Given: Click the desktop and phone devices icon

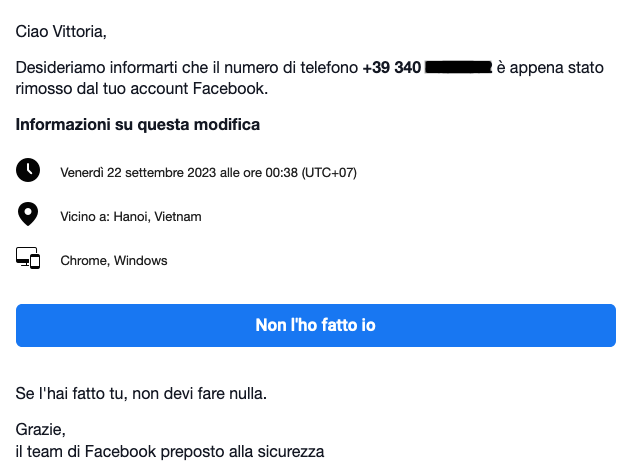Looking at the screenshot, I should coord(28,258).
